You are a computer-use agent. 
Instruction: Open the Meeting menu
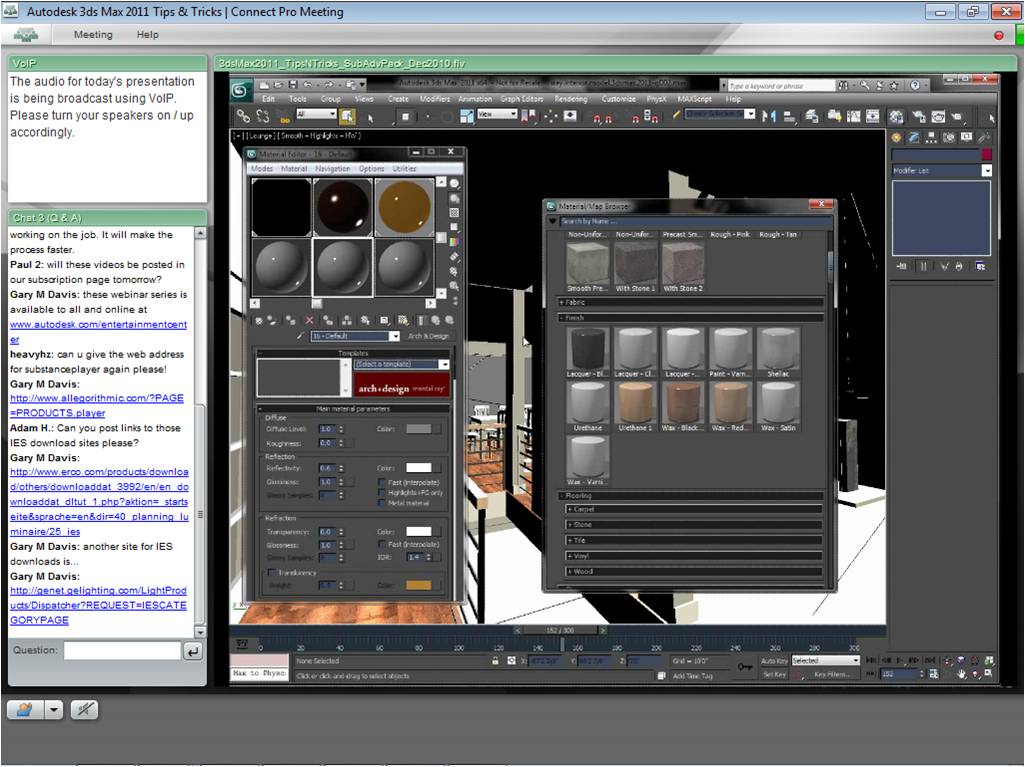(93, 35)
